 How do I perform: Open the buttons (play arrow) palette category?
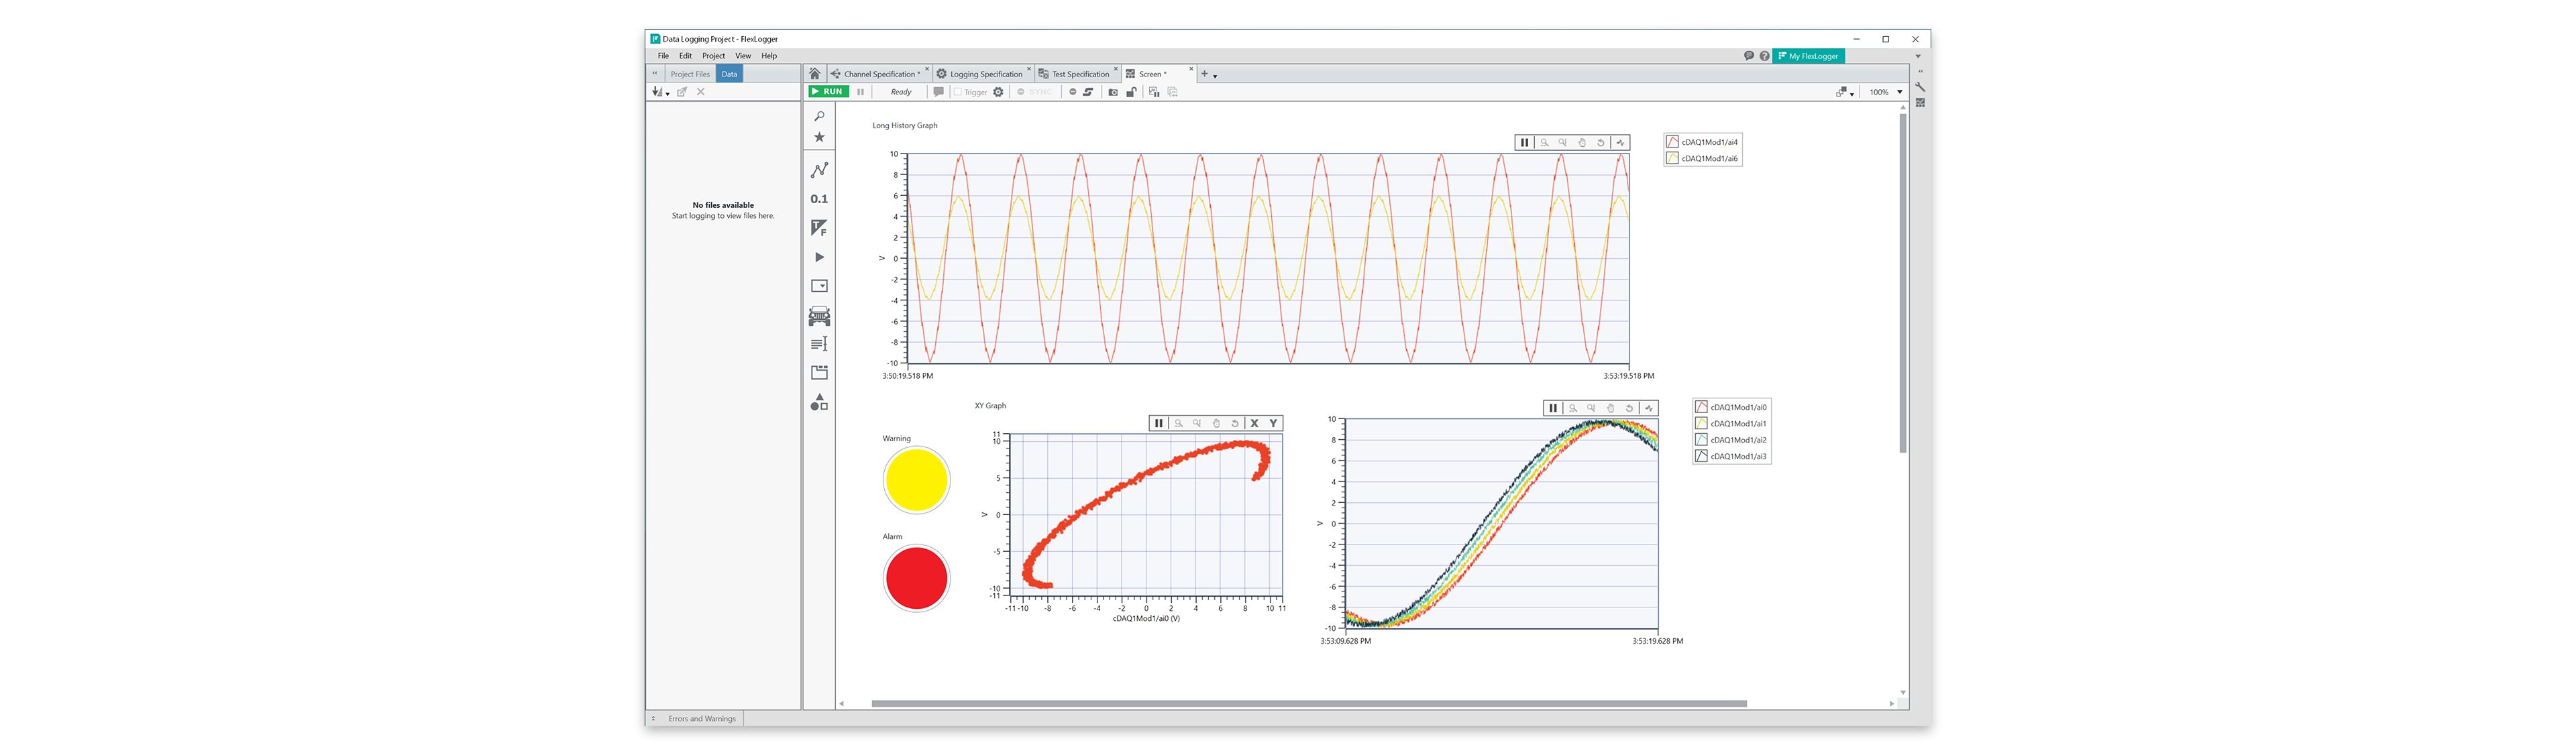point(819,257)
